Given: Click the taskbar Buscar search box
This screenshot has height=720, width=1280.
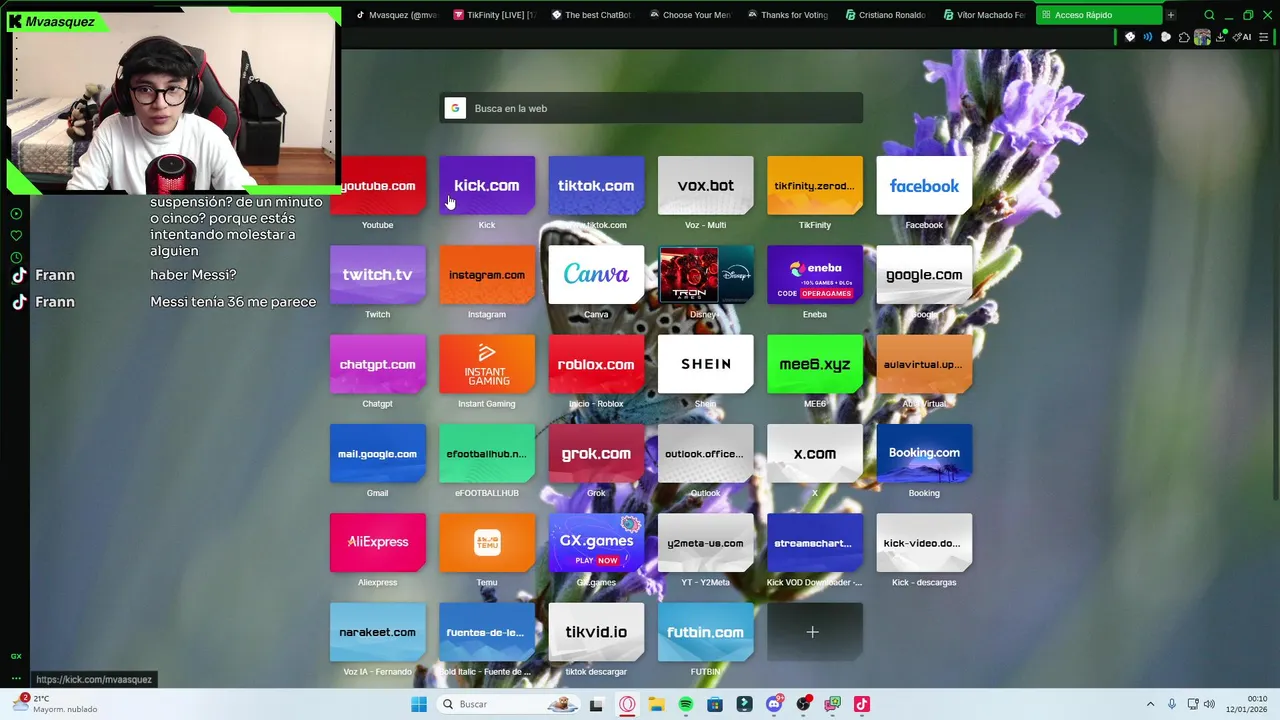Looking at the screenshot, I should tap(507, 704).
